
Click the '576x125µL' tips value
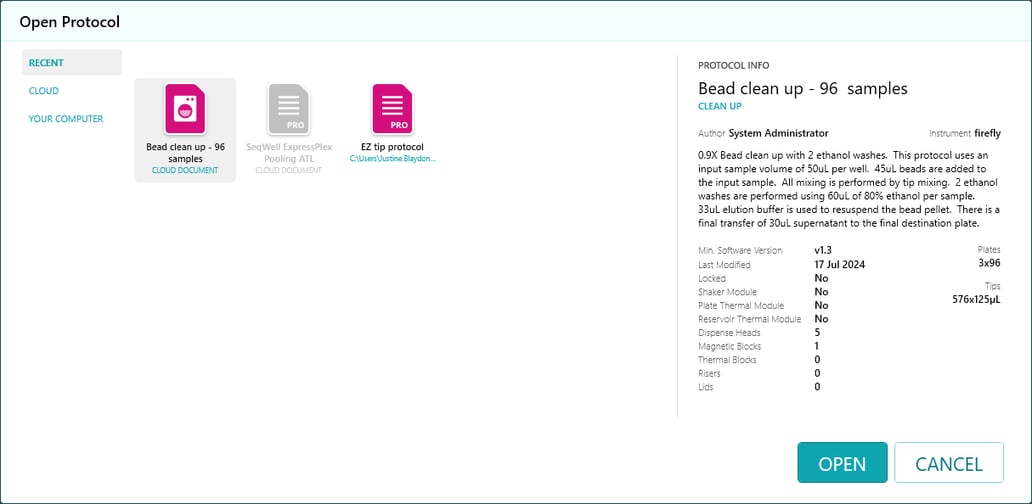coord(976,299)
